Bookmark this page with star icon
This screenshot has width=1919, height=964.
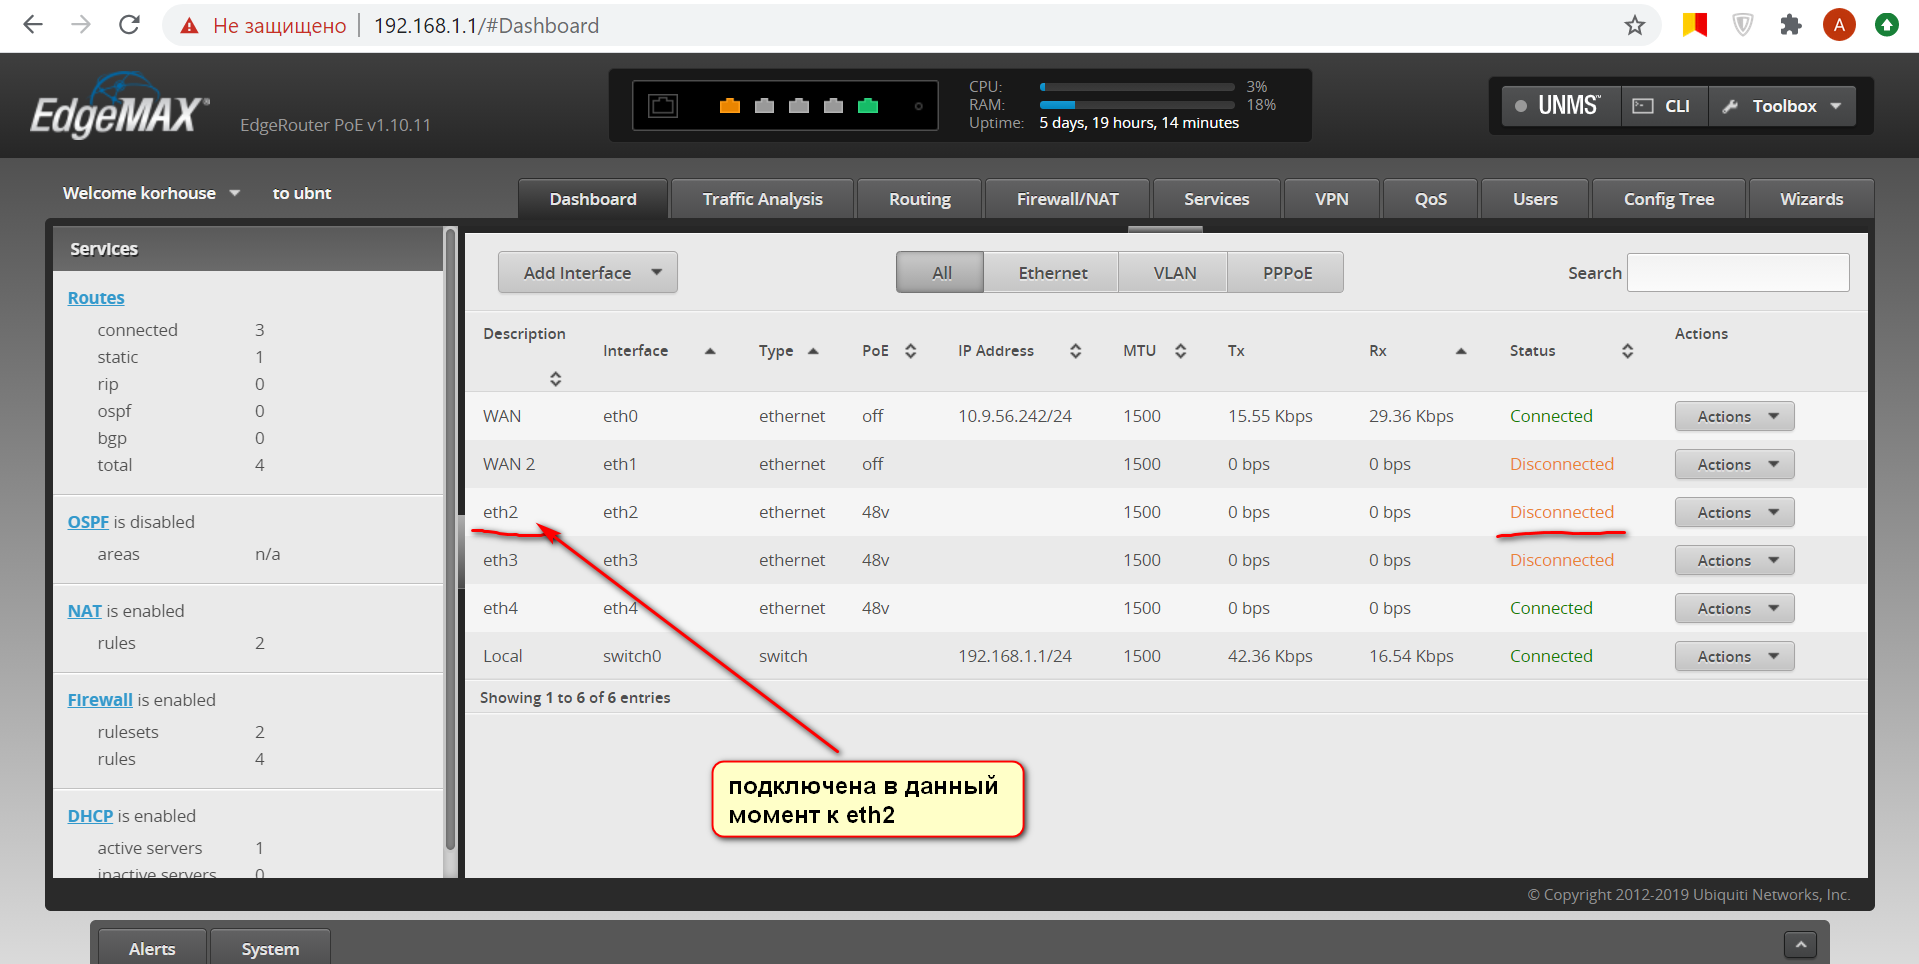coord(1635,25)
